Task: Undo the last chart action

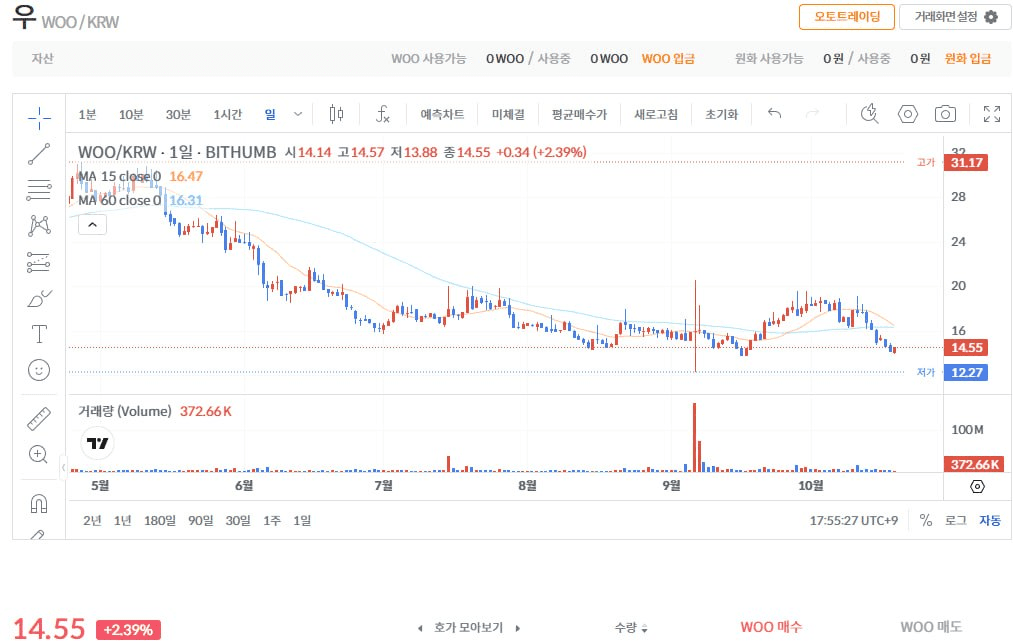Action: [x=775, y=114]
